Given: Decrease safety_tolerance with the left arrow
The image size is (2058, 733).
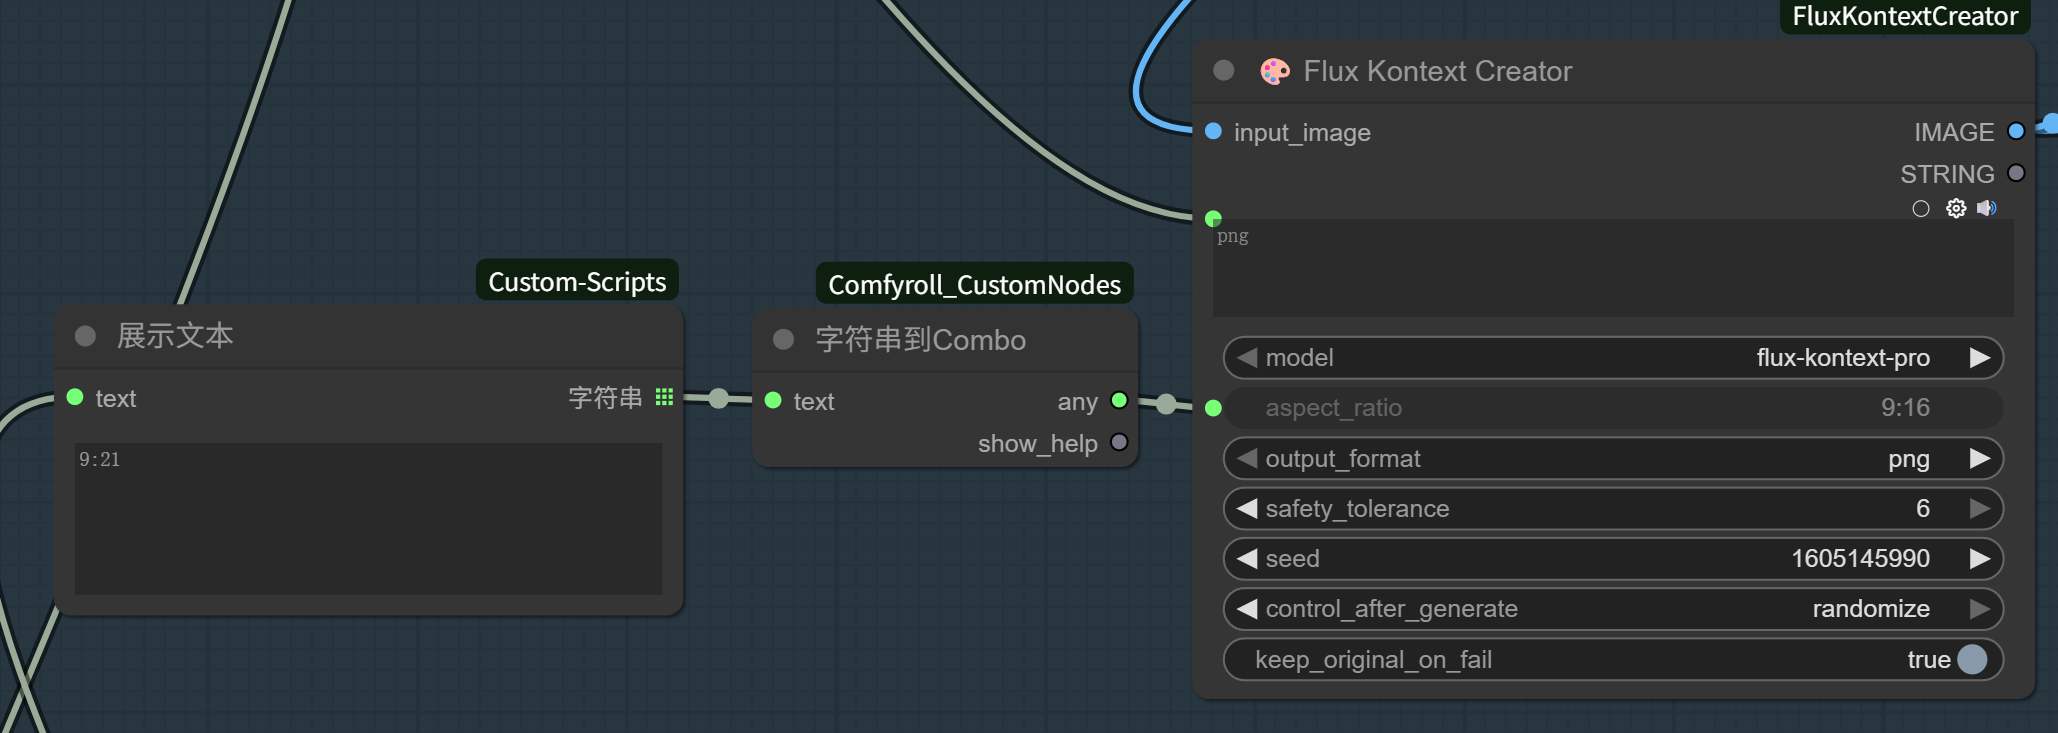Looking at the screenshot, I should (1246, 509).
